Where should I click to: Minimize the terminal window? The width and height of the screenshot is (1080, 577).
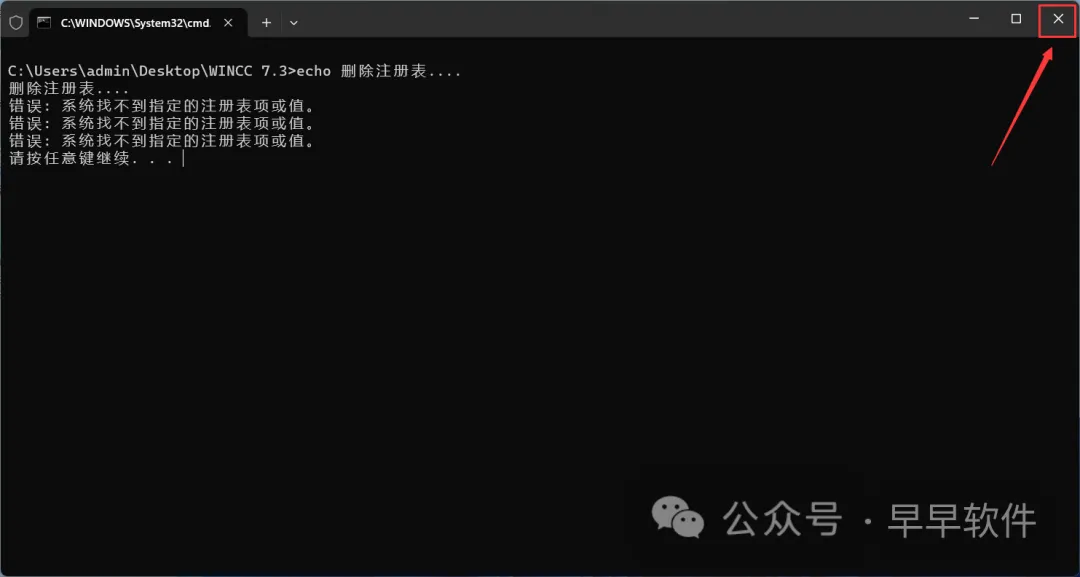pyautogui.click(x=974, y=19)
